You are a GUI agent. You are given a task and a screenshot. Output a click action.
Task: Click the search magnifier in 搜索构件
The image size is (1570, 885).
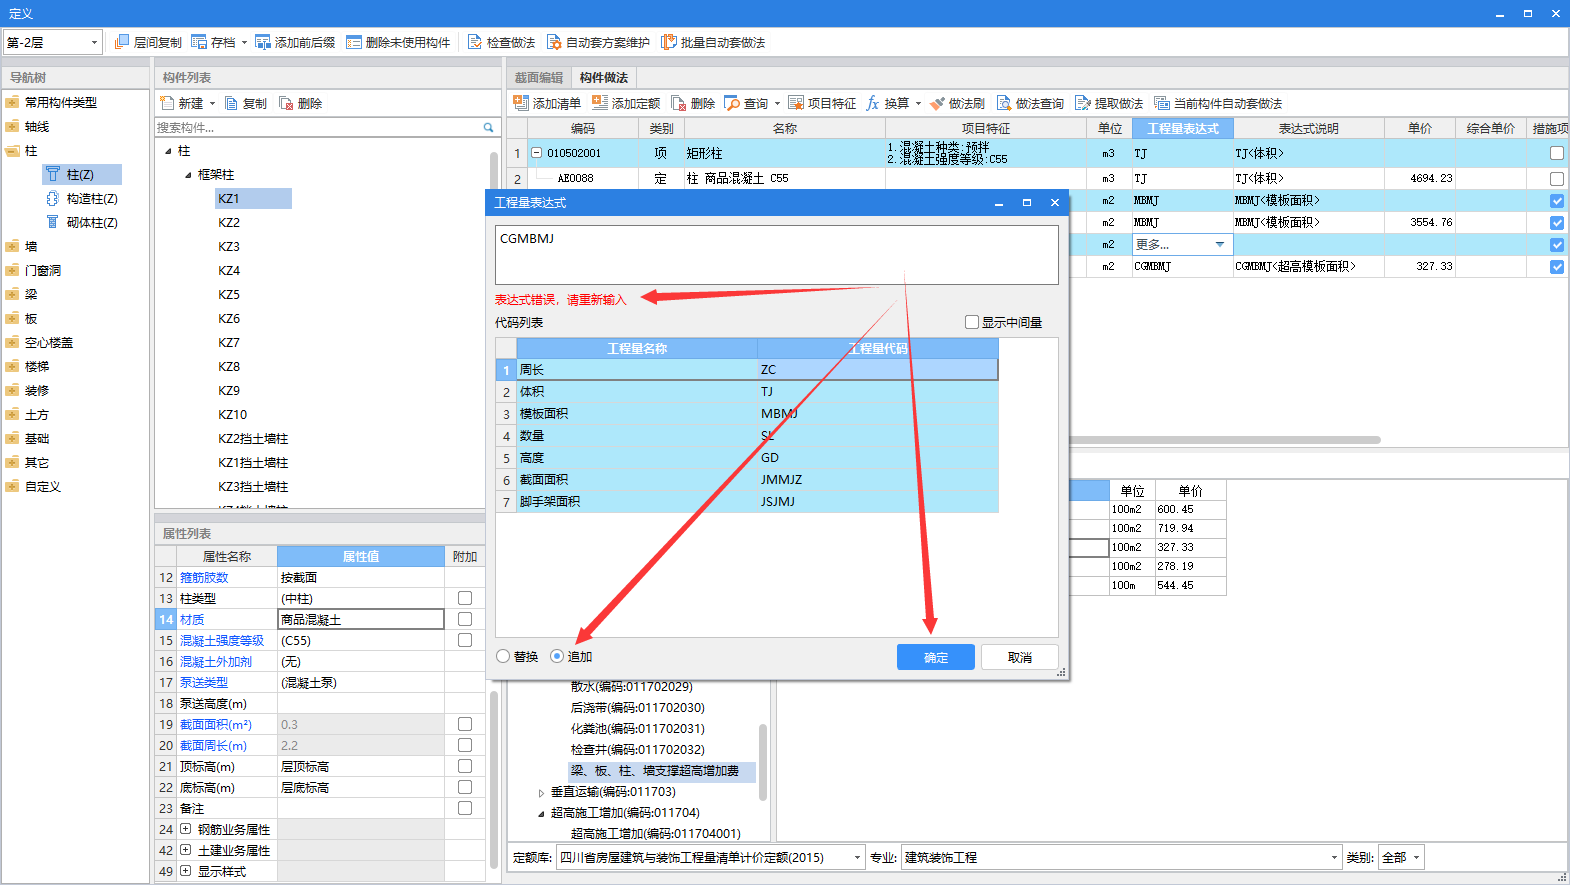pos(489,128)
